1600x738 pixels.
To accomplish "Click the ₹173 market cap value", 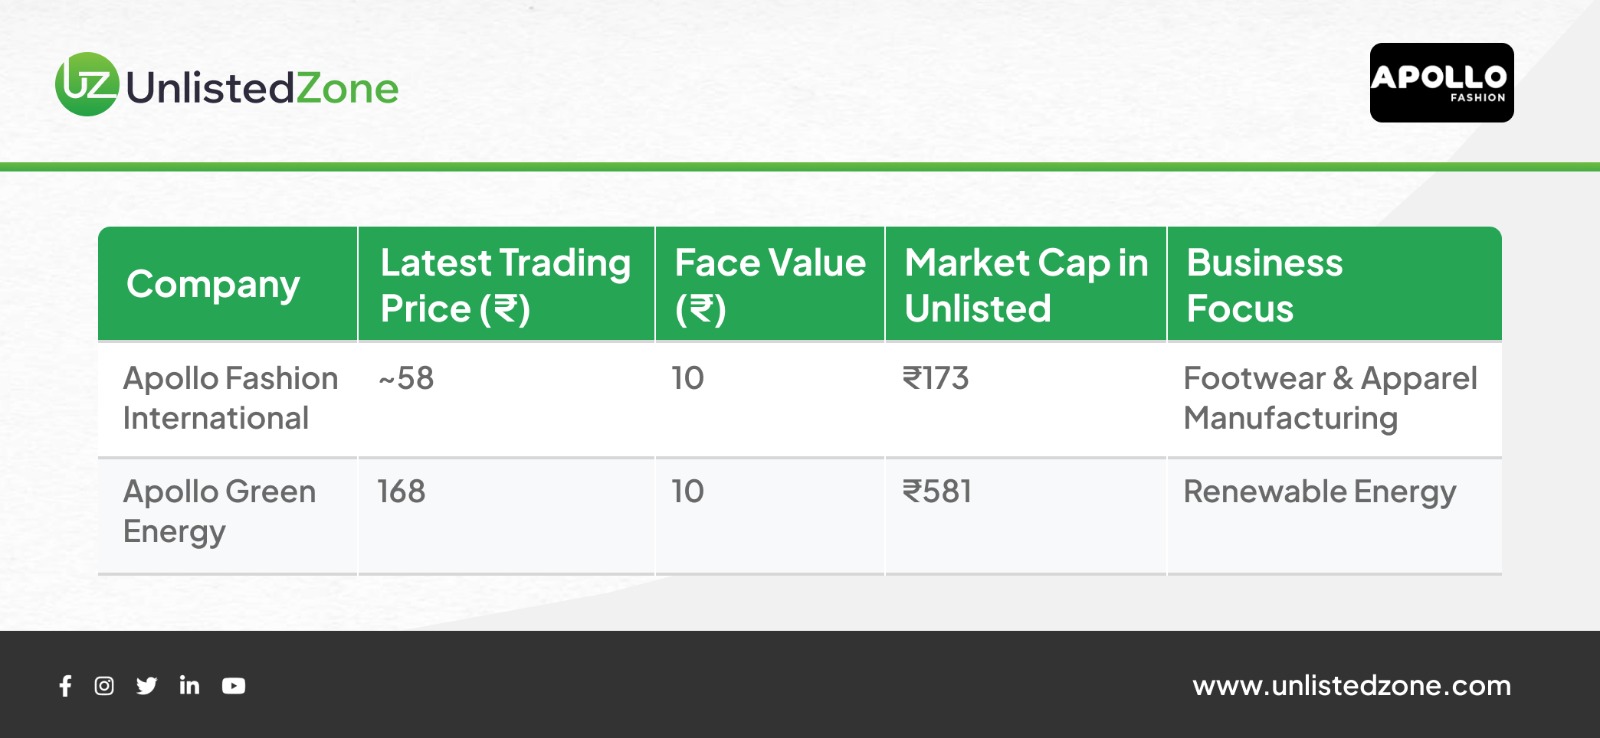I will tap(936, 379).
